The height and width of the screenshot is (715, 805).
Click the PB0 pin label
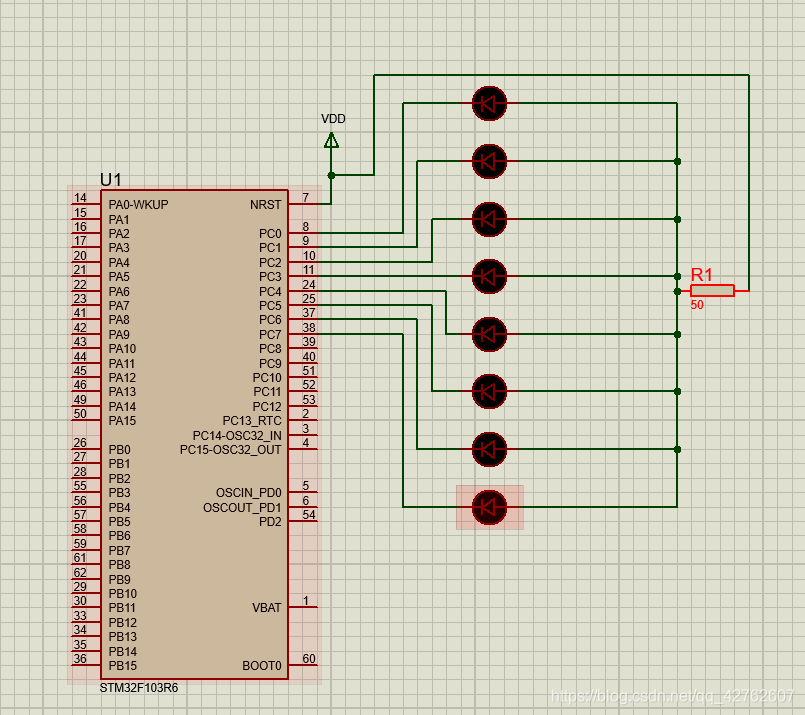pyautogui.click(x=119, y=450)
